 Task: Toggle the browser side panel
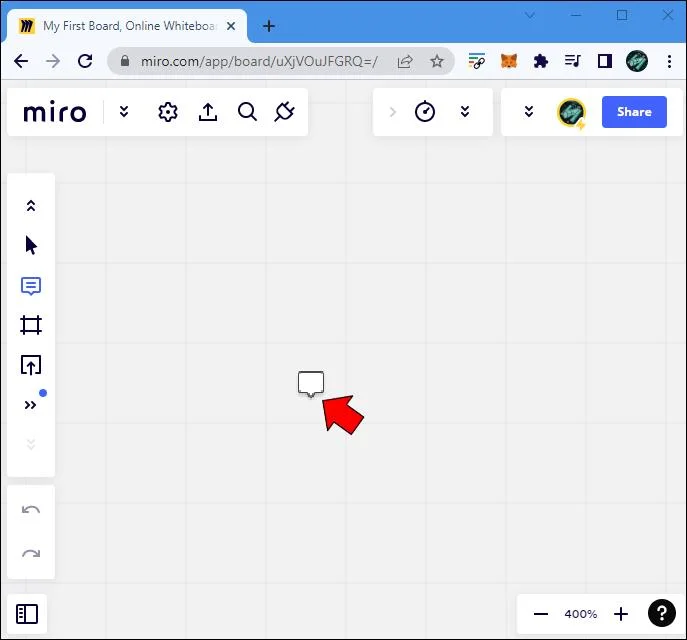pyautogui.click(x=605, y=61)
